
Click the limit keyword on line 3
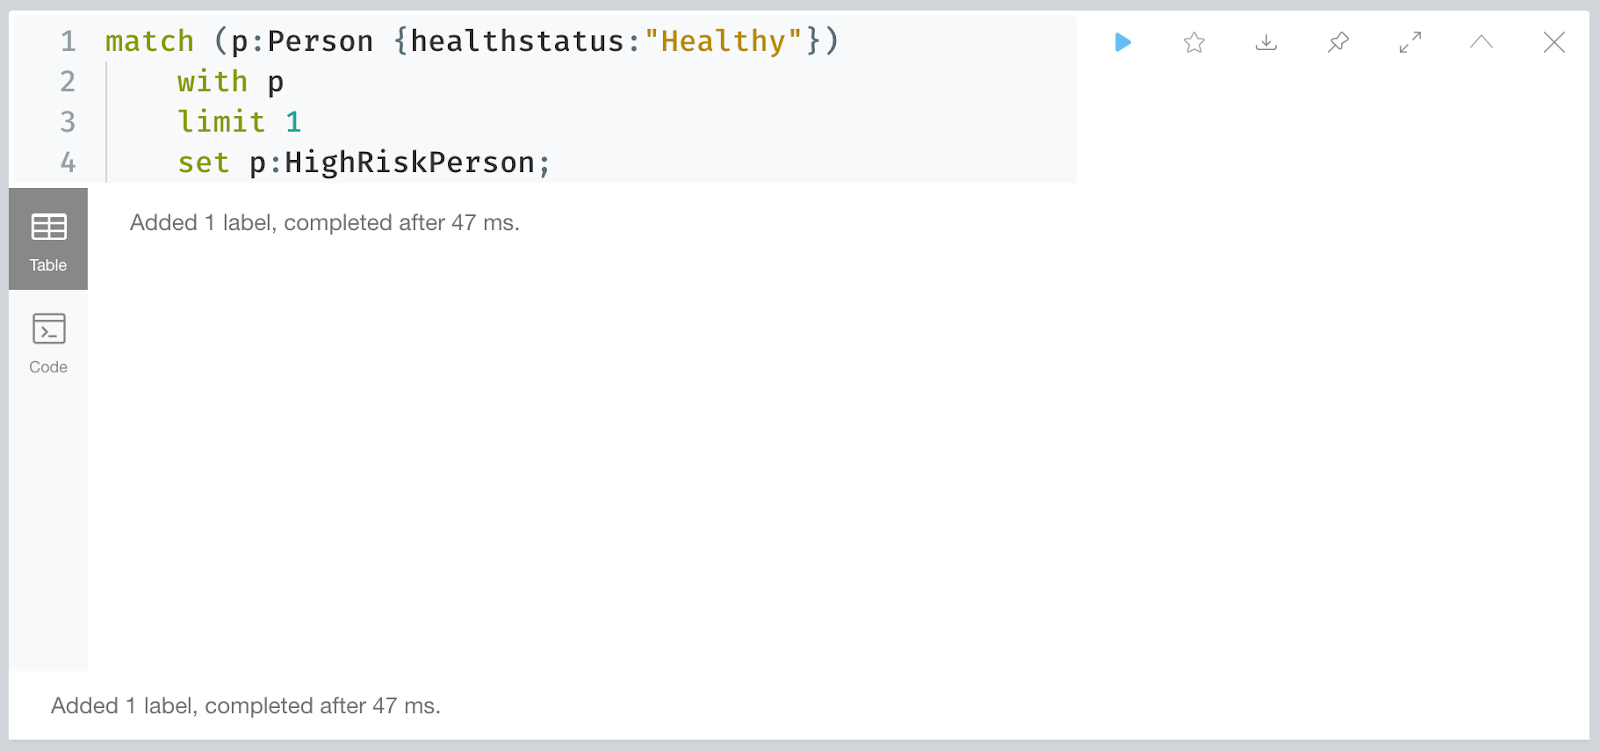pyautogui.click(x=221, y=122)
